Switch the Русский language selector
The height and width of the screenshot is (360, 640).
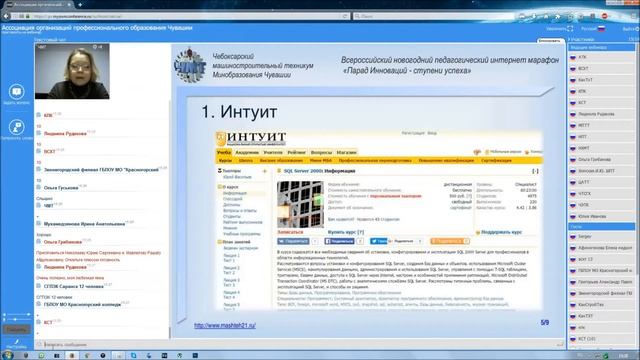tap(593, 29)
